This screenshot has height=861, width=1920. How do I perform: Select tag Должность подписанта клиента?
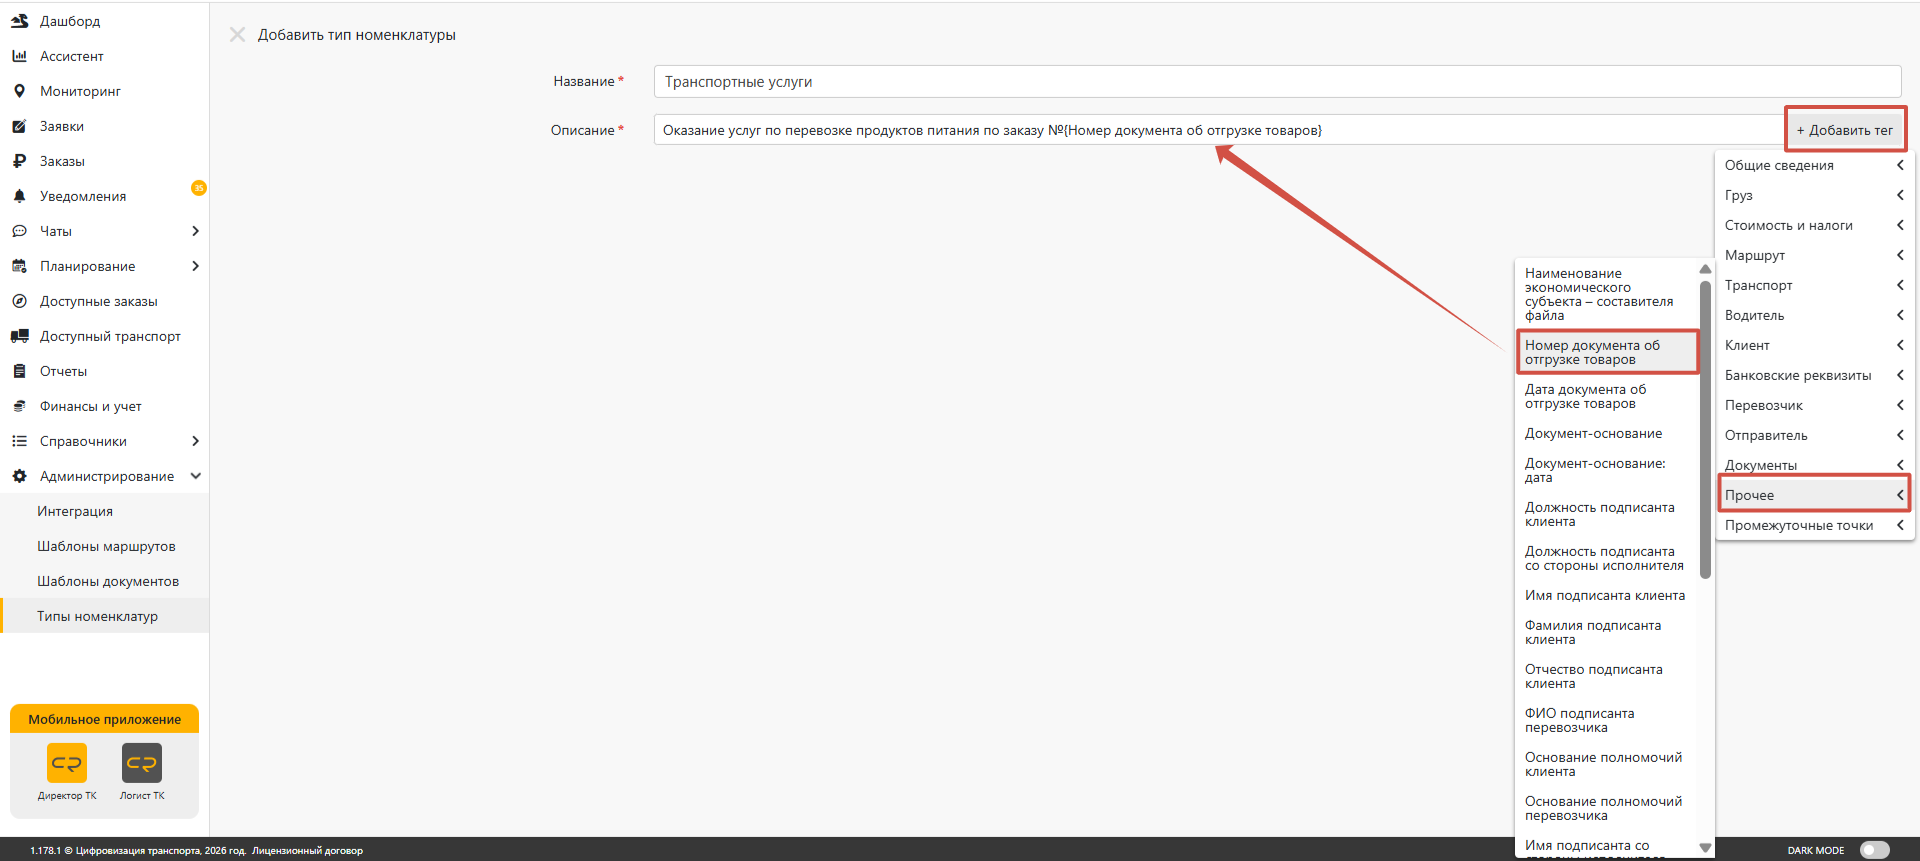pyautogui.click(x=1607, y=514)
